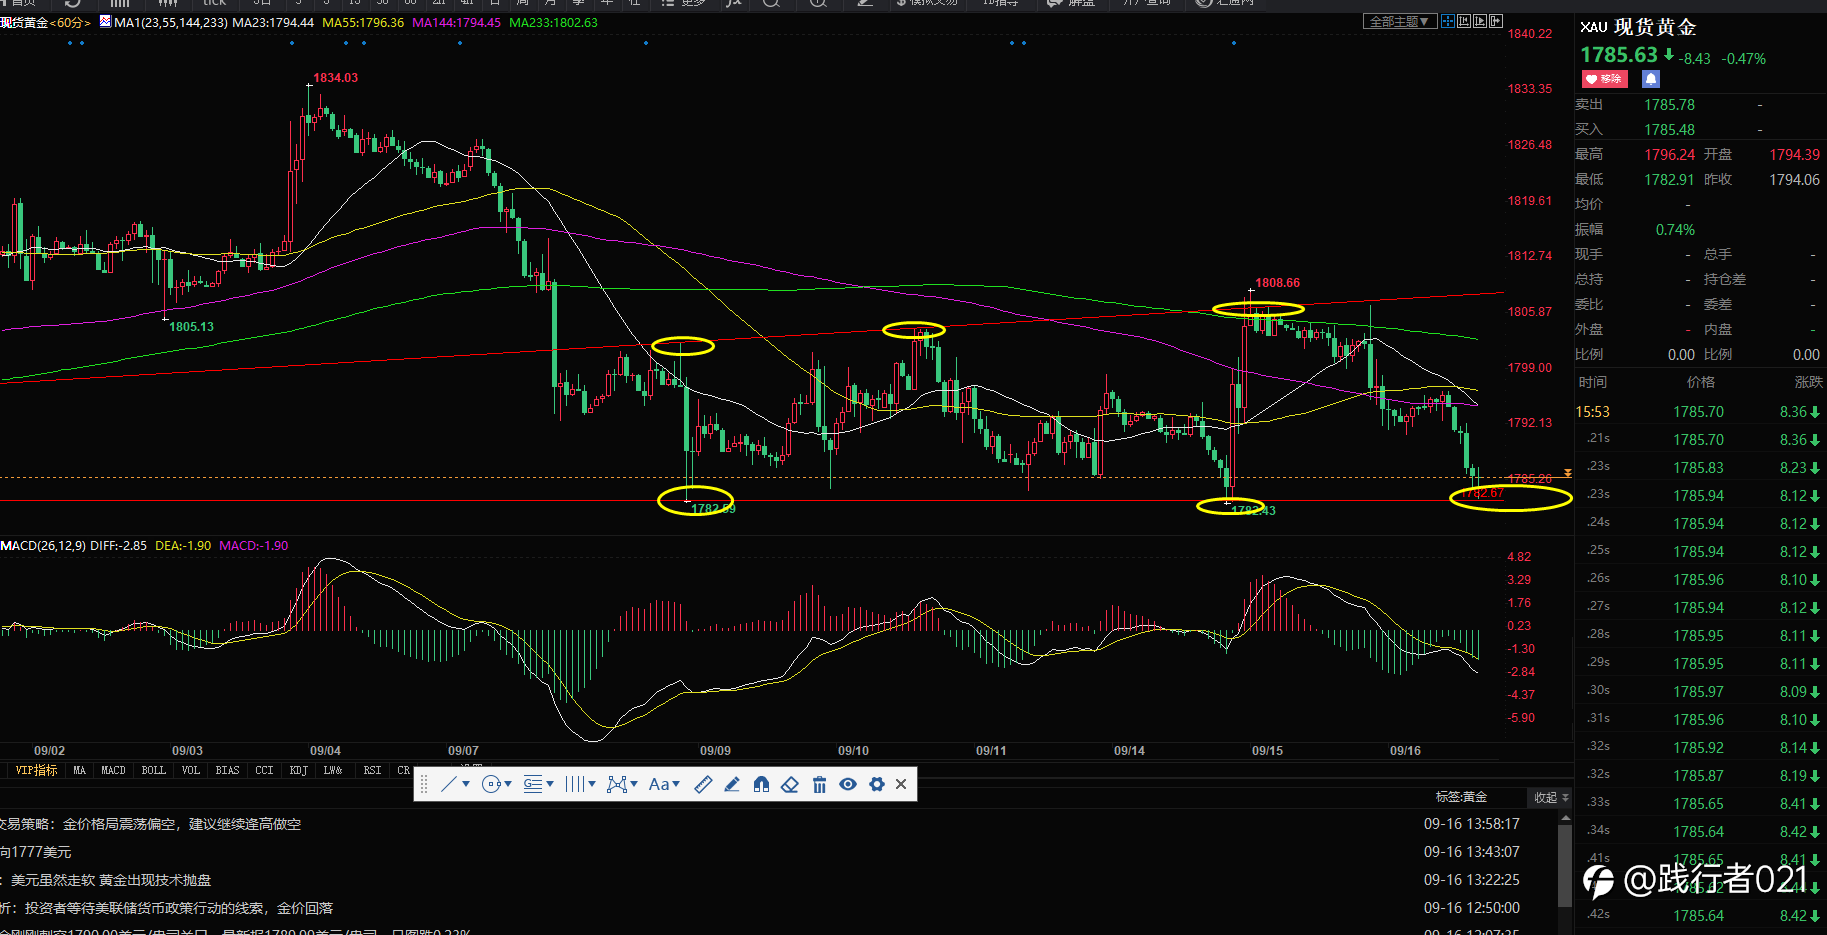
Task: Switch to the MACD indicator tab
Action: [113, 770]
